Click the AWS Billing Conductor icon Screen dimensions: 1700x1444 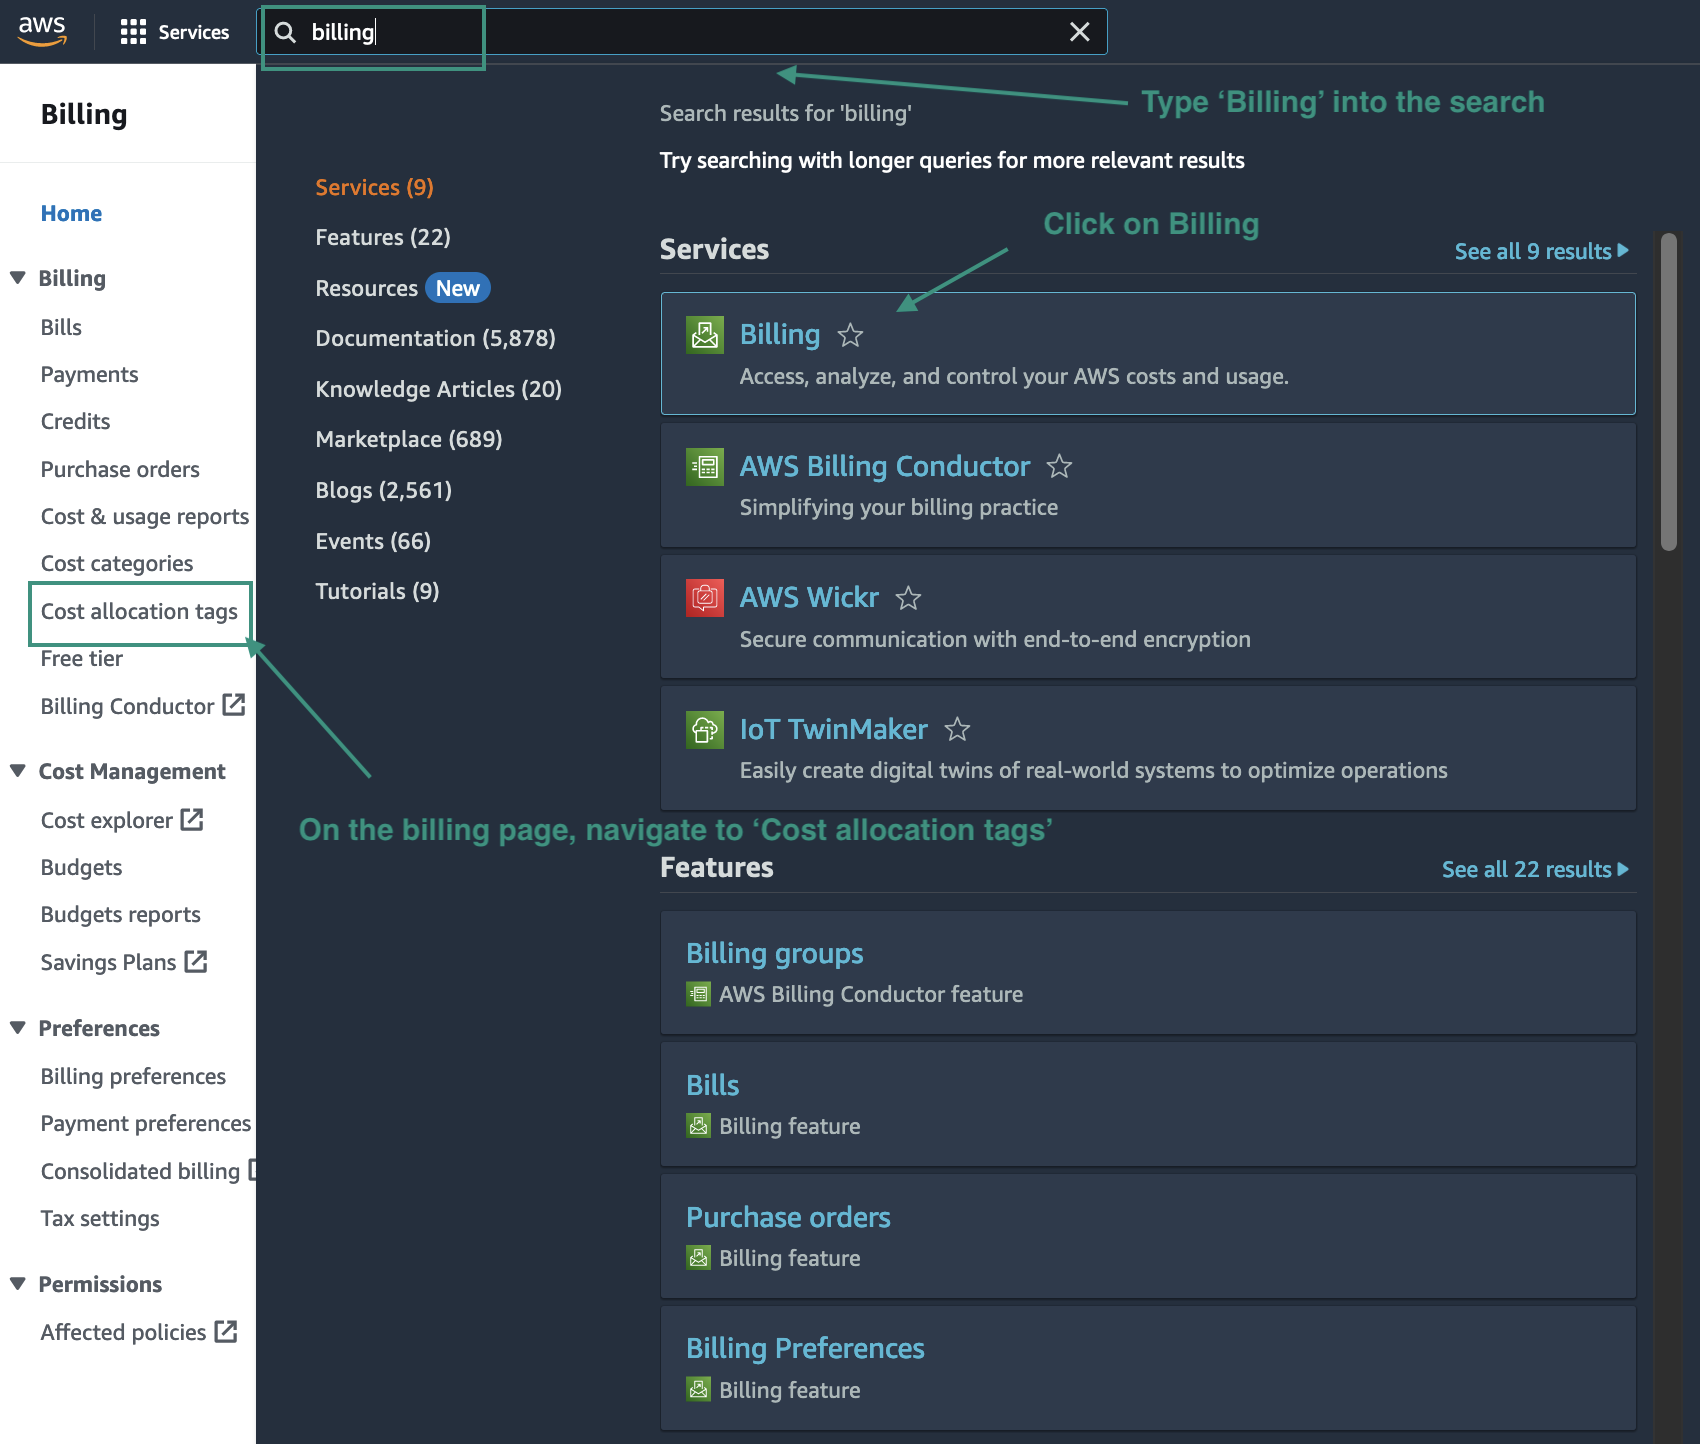704,466
